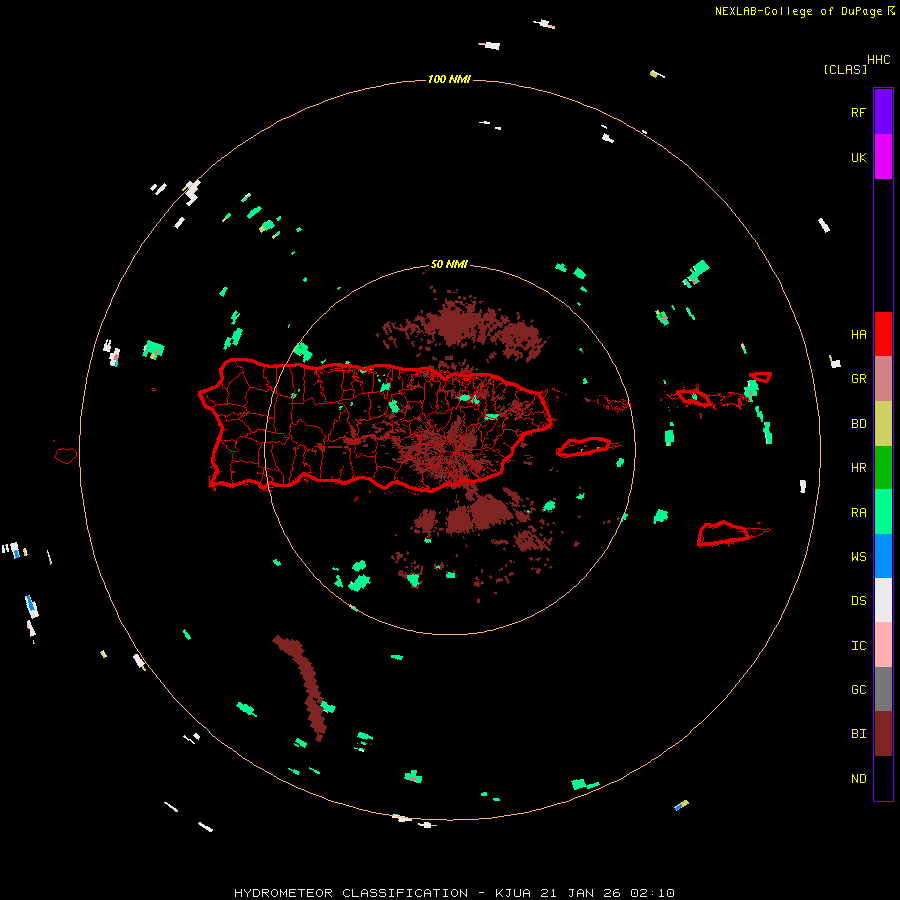Click the GC legend label
This screenshot has height=900, width=900.
858,689
